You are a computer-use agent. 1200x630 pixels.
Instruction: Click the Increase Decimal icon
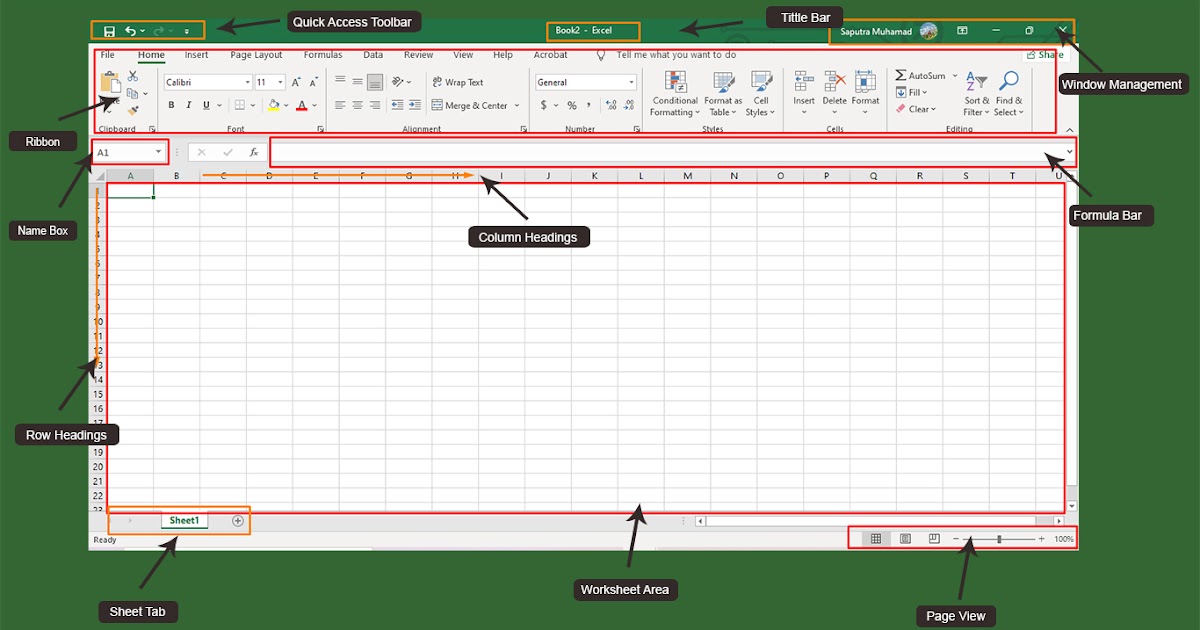tap(611, 103)
